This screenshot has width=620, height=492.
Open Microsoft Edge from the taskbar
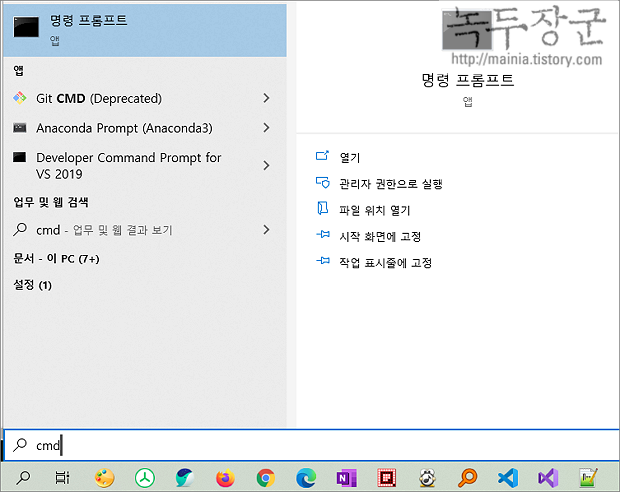pyautogui.click(x=306, y=478)
